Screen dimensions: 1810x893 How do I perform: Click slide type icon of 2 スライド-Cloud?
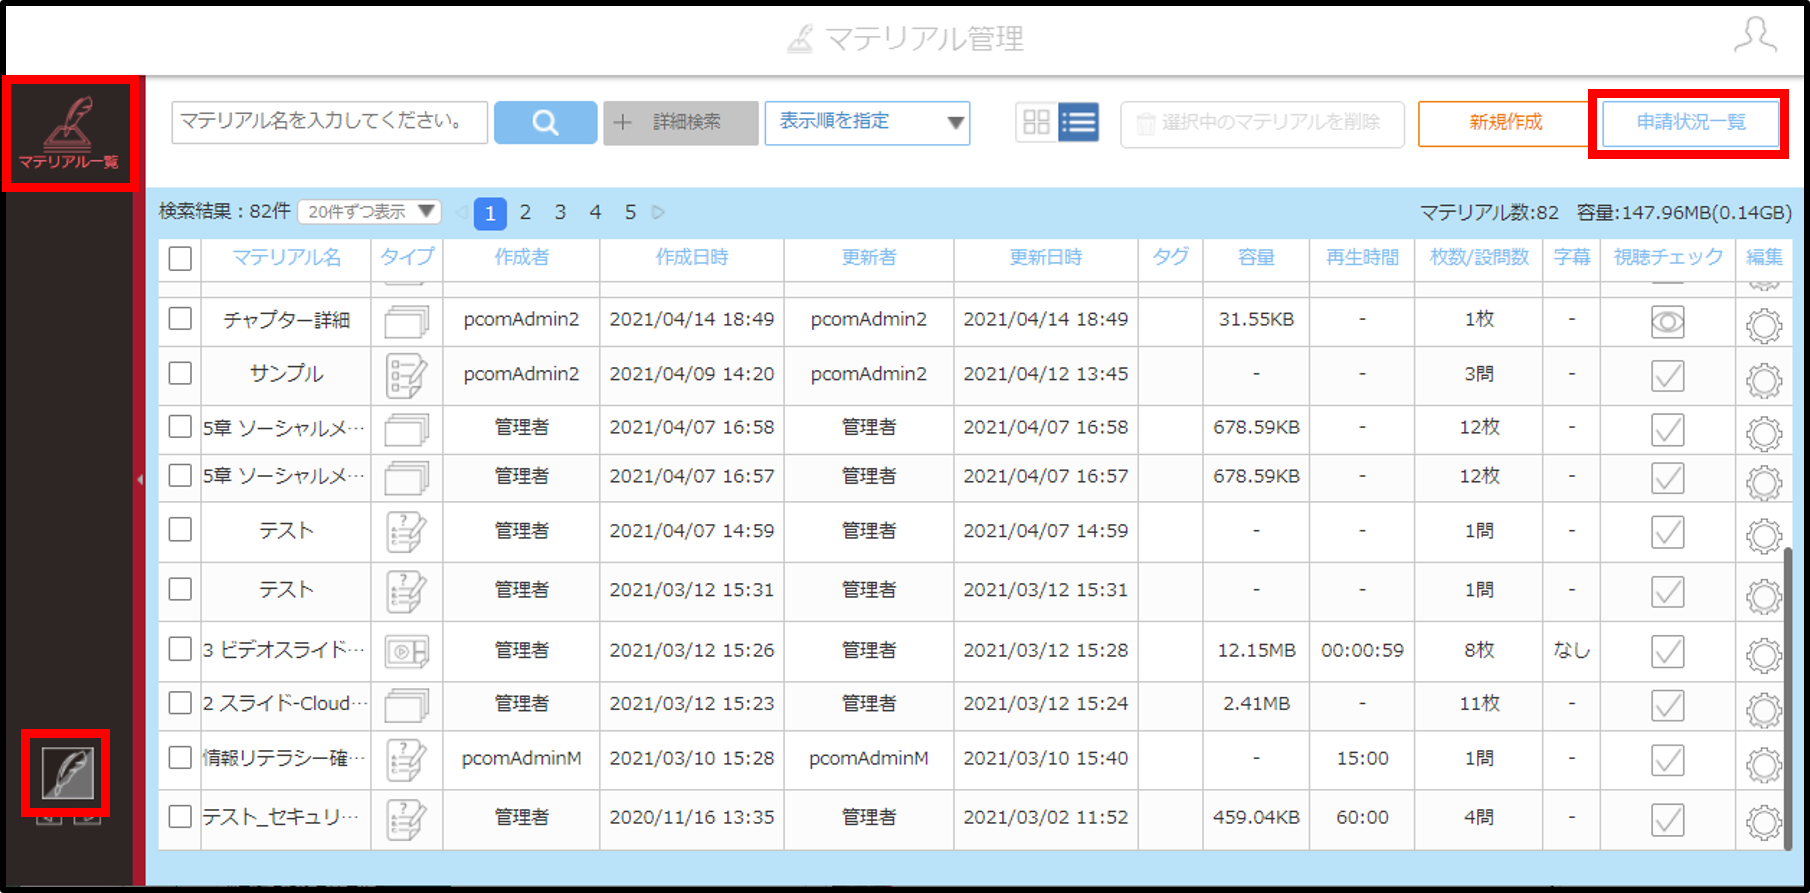tap(406, 705)
